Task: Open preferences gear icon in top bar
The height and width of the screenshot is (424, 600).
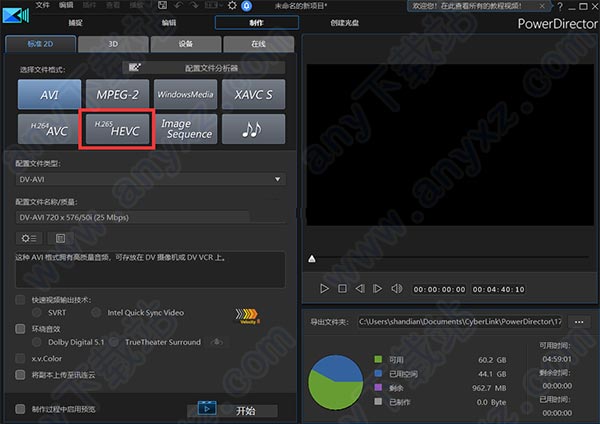Action: click(x=232, y=5)
